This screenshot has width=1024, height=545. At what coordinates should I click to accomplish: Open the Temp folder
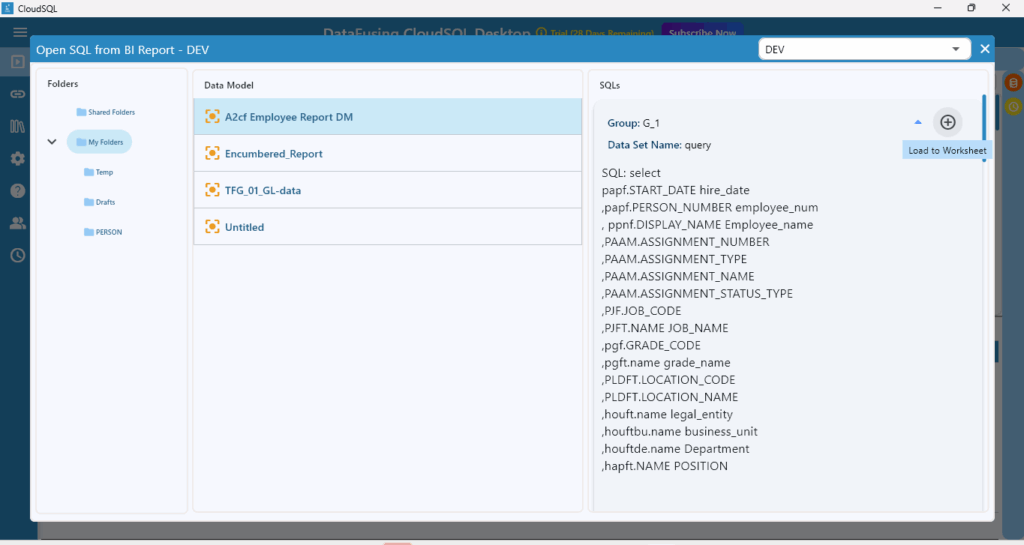click(x=99, y=172)
